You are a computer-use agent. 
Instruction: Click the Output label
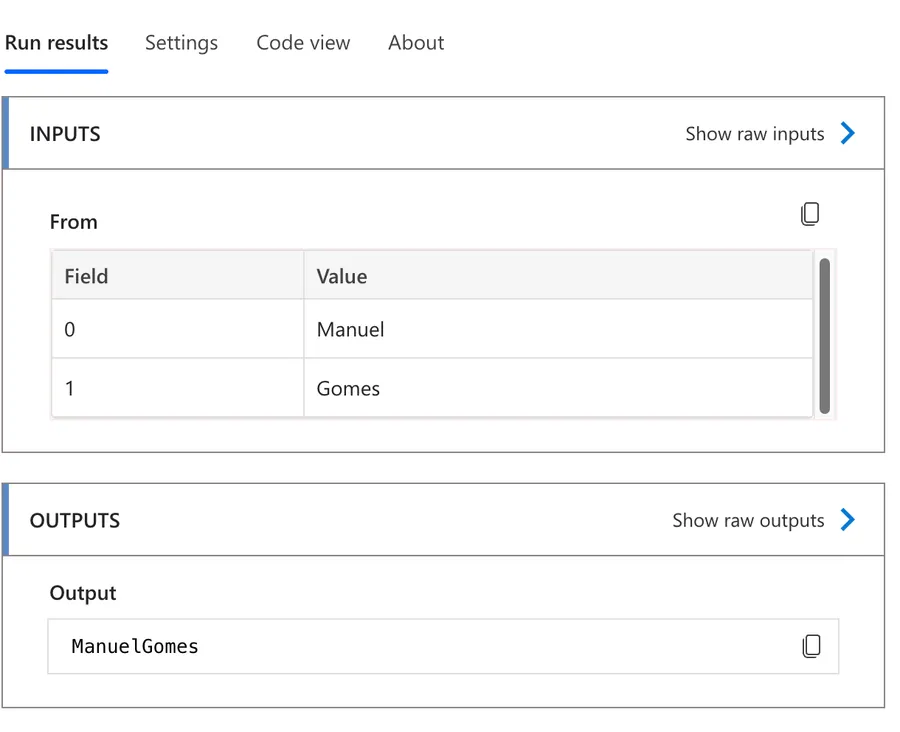point(83,593)
